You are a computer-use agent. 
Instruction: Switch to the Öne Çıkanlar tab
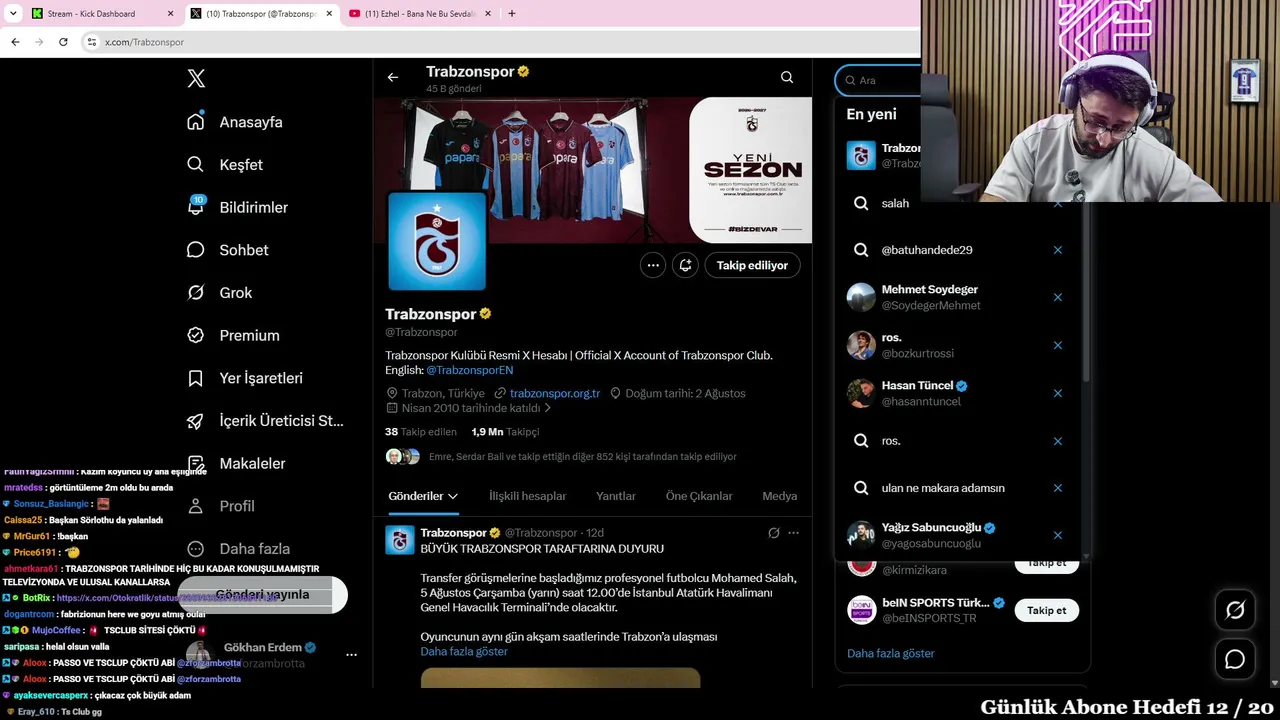[x=699, y=496]
